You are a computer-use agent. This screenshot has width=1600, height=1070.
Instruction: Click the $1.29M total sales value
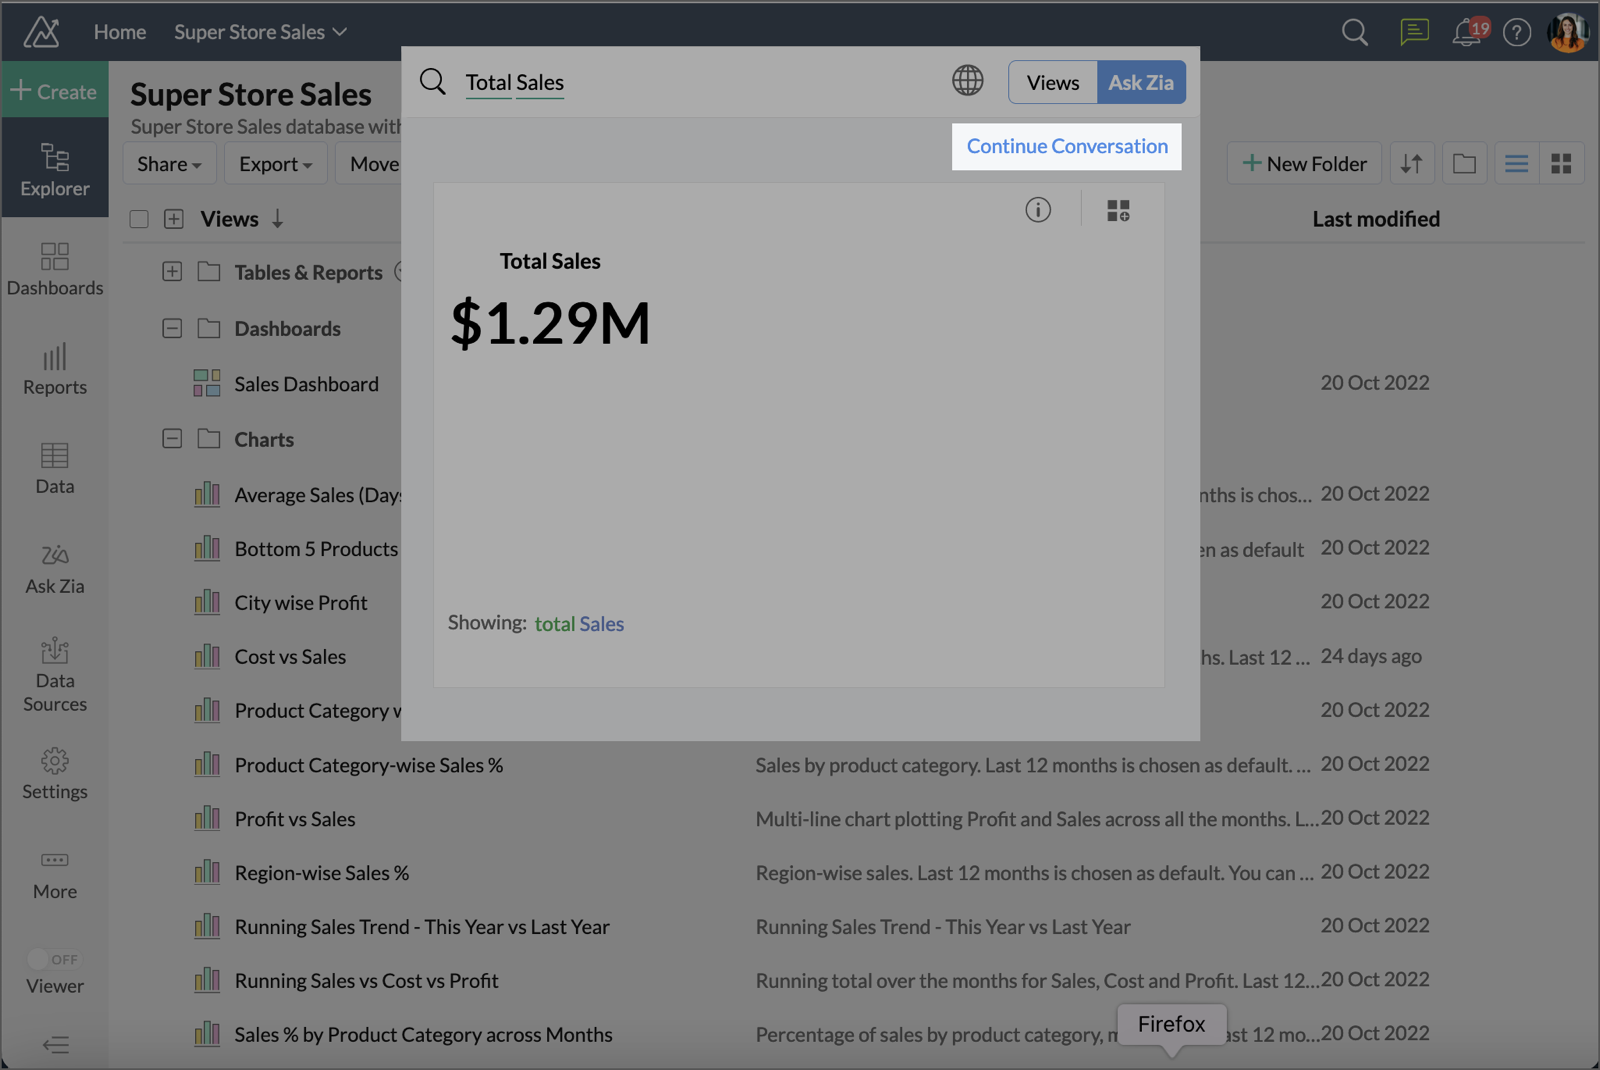[550, 323]
